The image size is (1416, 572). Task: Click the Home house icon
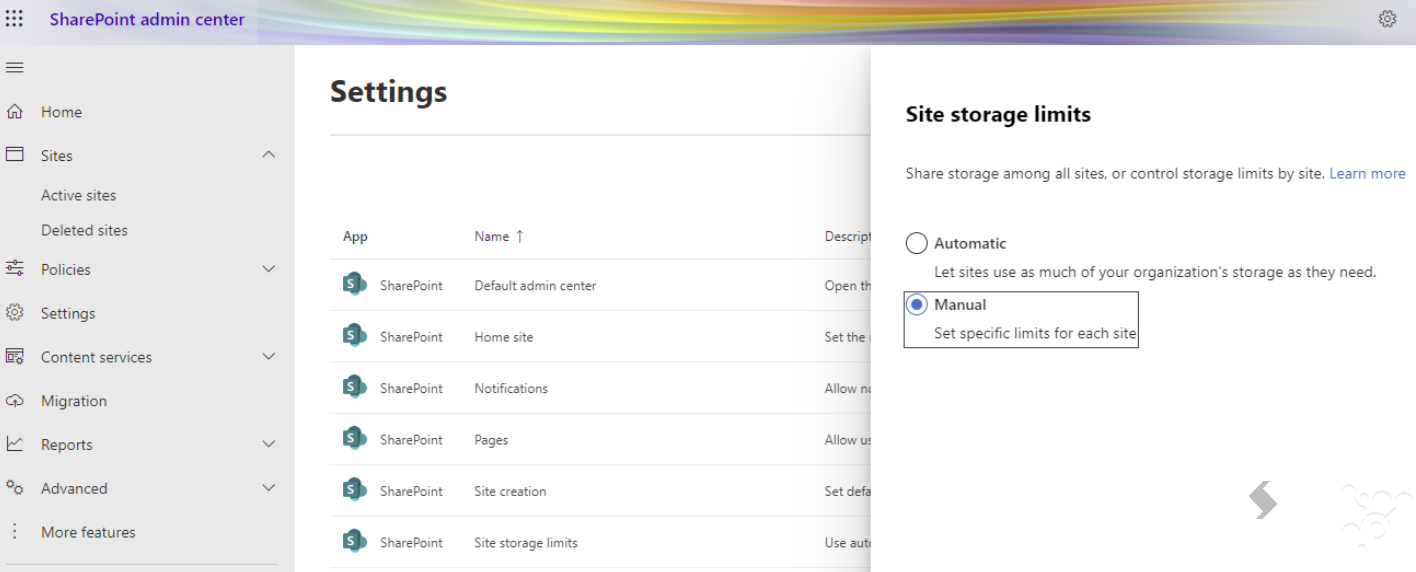[x=14, y=112]
